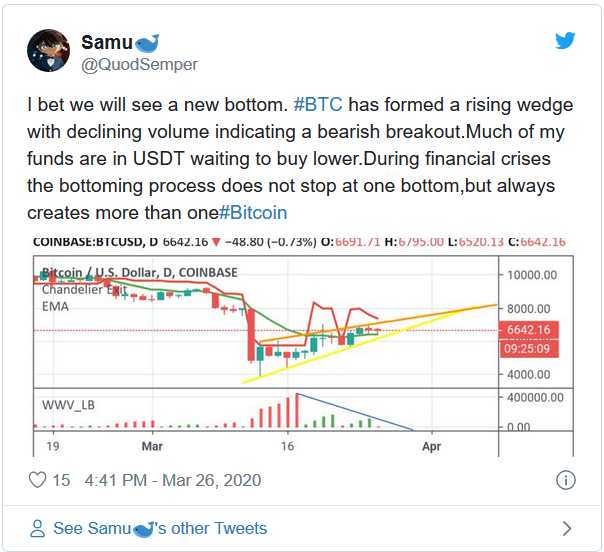Like the tweet with heart icon
This screenshot has width=604, height=552.
(x=38, y=480)
